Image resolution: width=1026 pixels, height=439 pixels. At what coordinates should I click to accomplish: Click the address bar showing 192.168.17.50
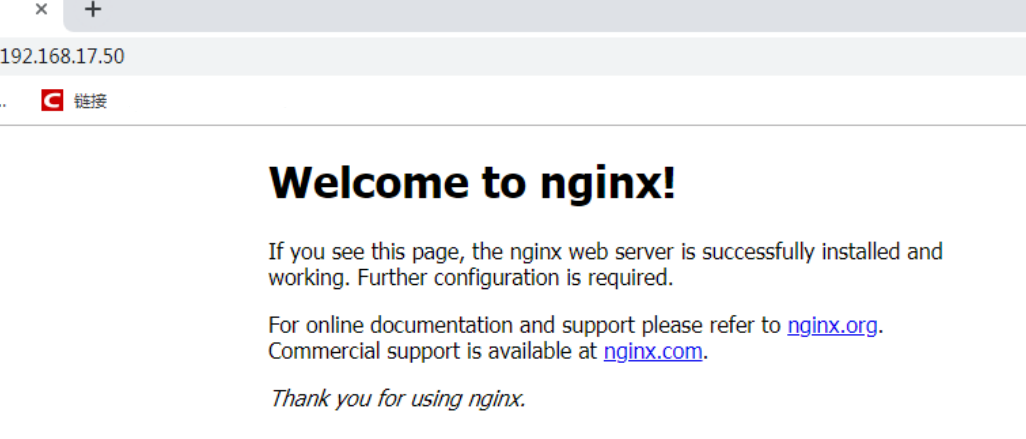[x=513, y=56]
